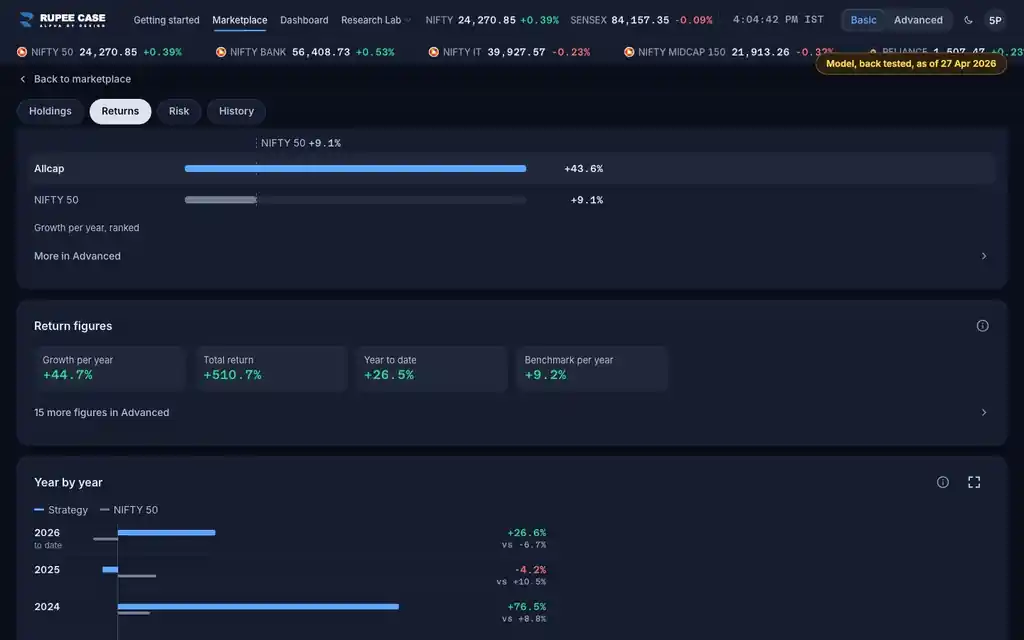Switch to Advanced mode
The image size is (1024, 640).
(918, 20)
